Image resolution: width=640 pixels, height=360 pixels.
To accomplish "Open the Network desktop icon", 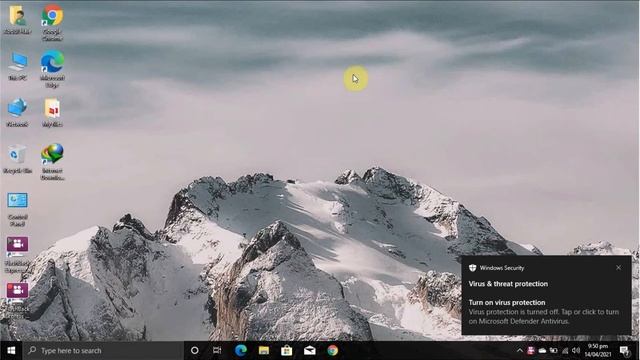I will pyautogui.click(x=17, y=112).
